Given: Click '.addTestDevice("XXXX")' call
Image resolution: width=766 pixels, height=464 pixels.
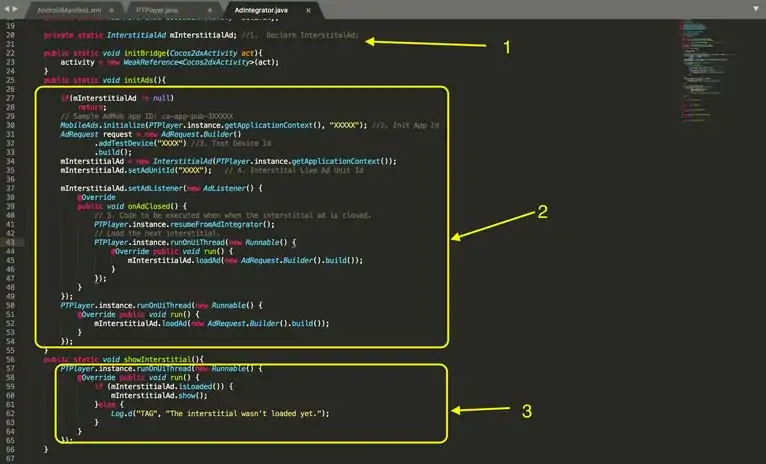Looking at the screenshot, I should [x=140, y=144].
